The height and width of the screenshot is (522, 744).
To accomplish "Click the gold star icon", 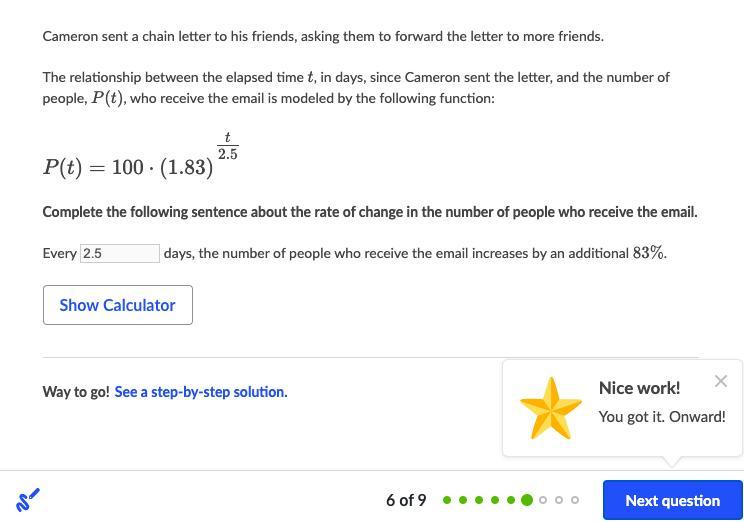I will (550, 408).
